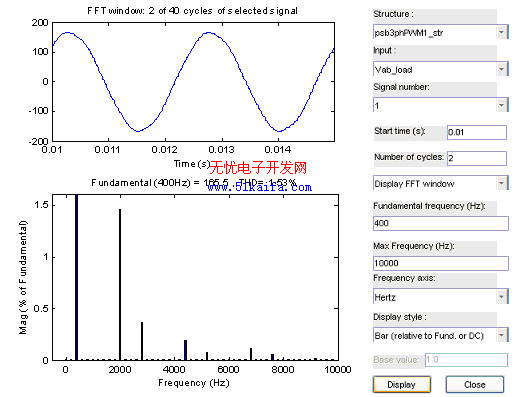The image size is (520, 397).
Task: Open the Display style Bar dropdown
Action: coord(441,335)
